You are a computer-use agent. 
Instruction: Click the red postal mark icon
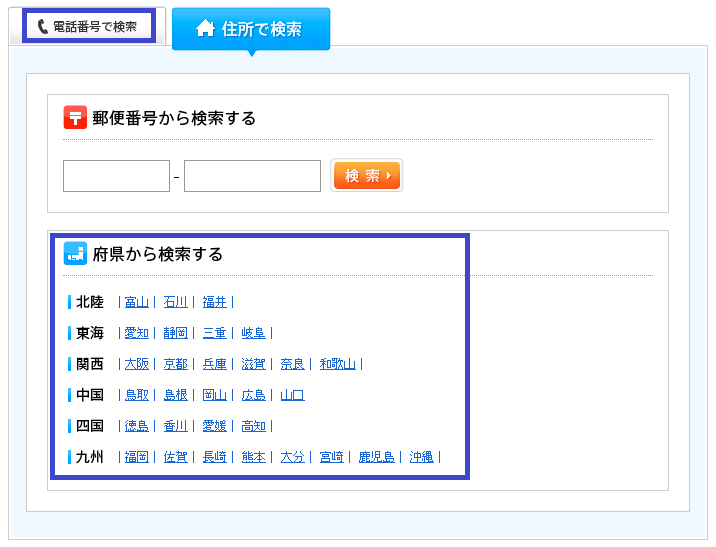point(75,117)
